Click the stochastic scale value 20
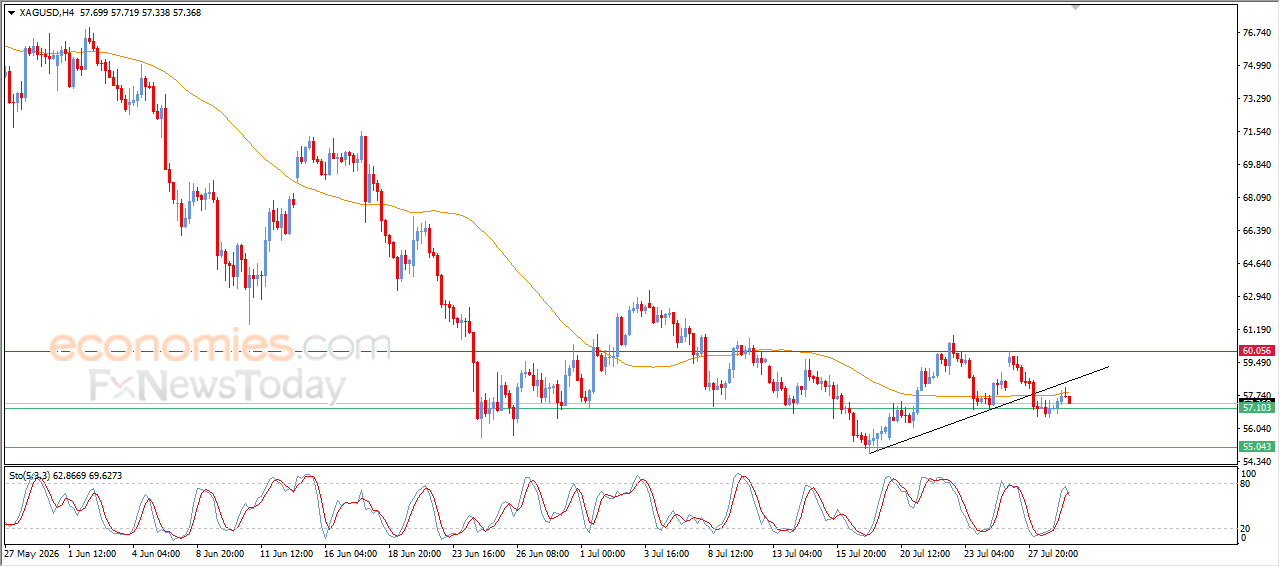This screenshot has height=567, width=1280. pos(1246,528)
